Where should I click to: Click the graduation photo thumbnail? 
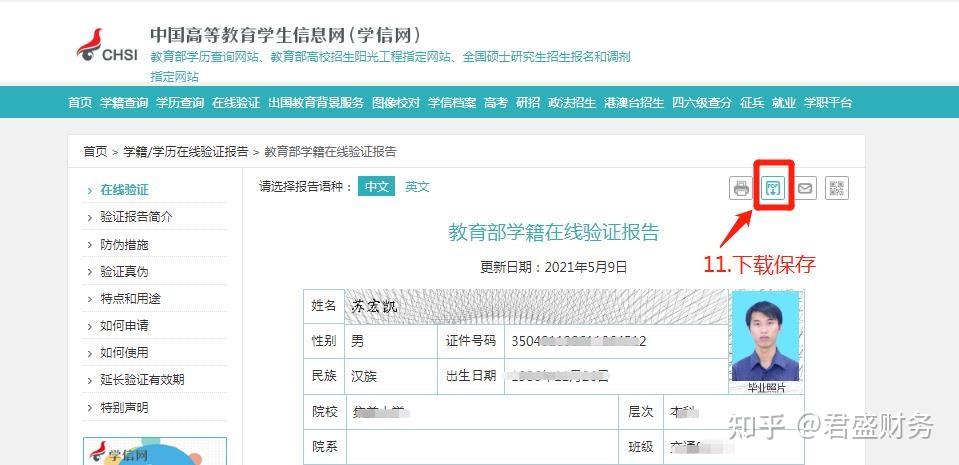[x=765, y=336]
